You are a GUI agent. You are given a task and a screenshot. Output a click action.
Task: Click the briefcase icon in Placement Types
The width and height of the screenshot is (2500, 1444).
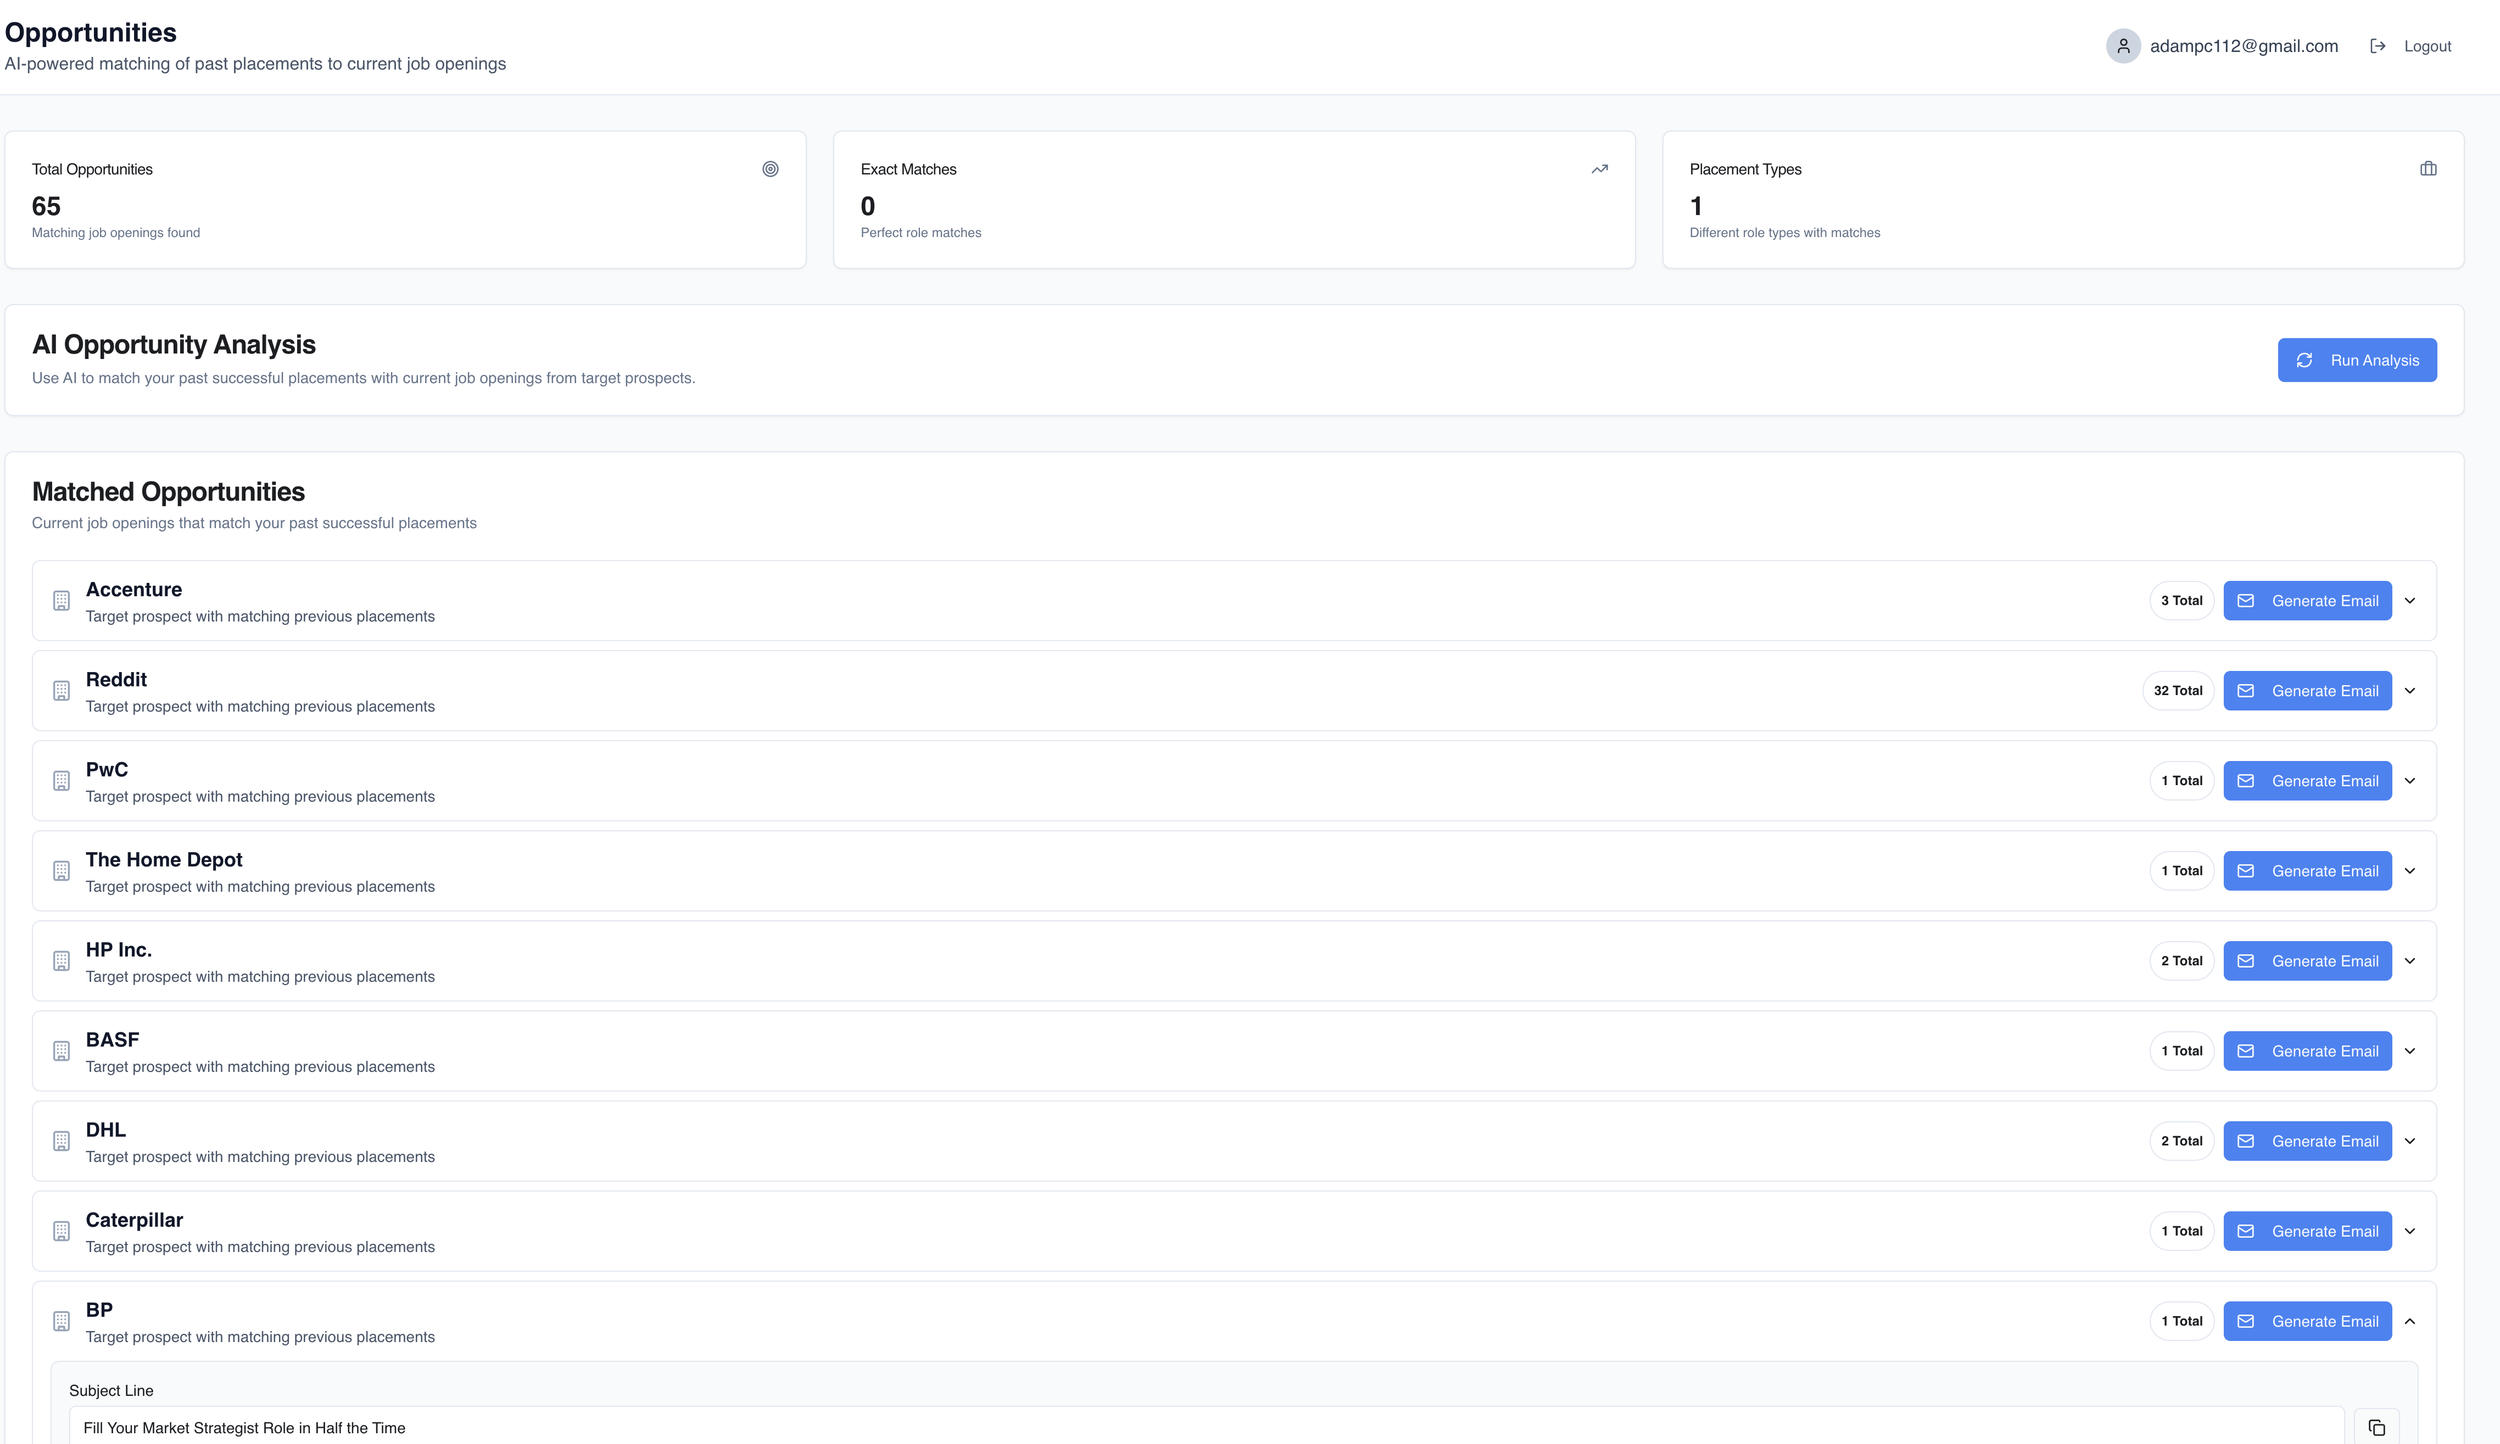click(x=2427, y=169)
